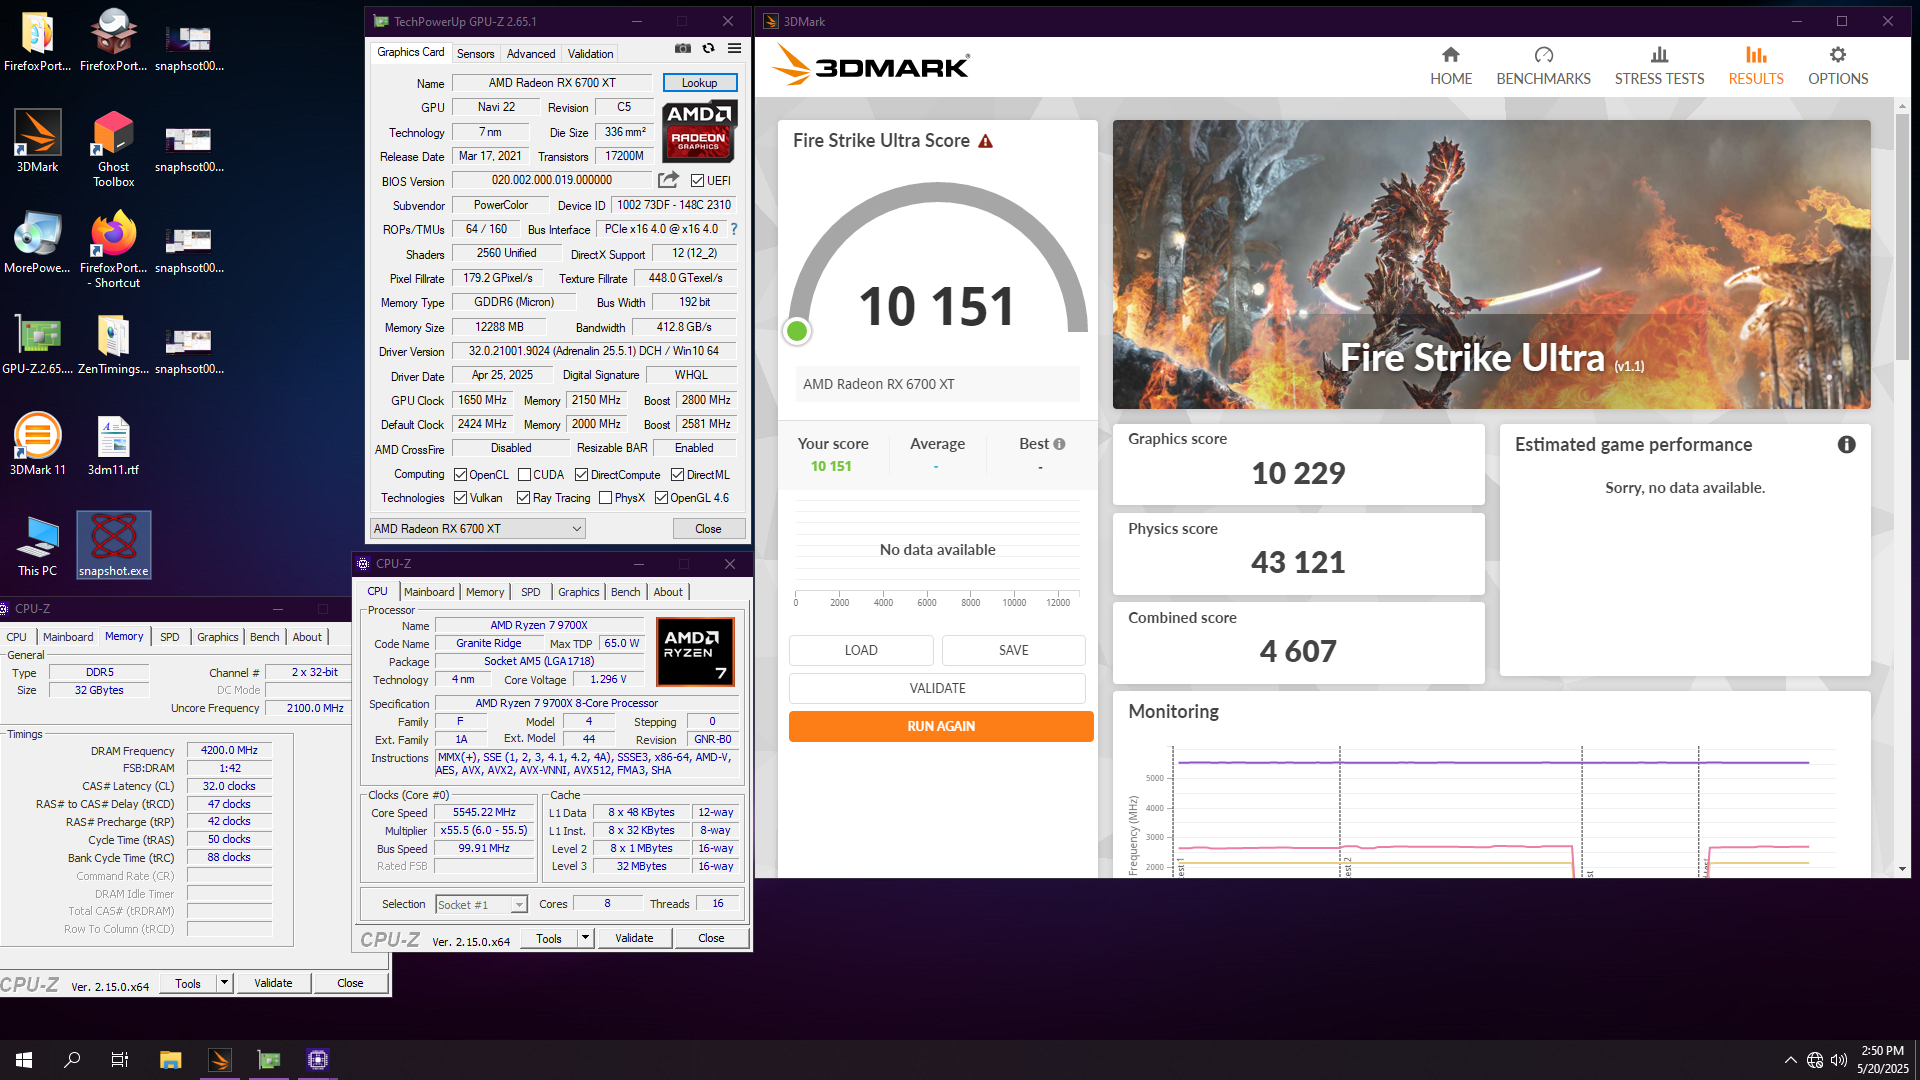Open the 3DMark 11 desktop icon

pos(37,443)
